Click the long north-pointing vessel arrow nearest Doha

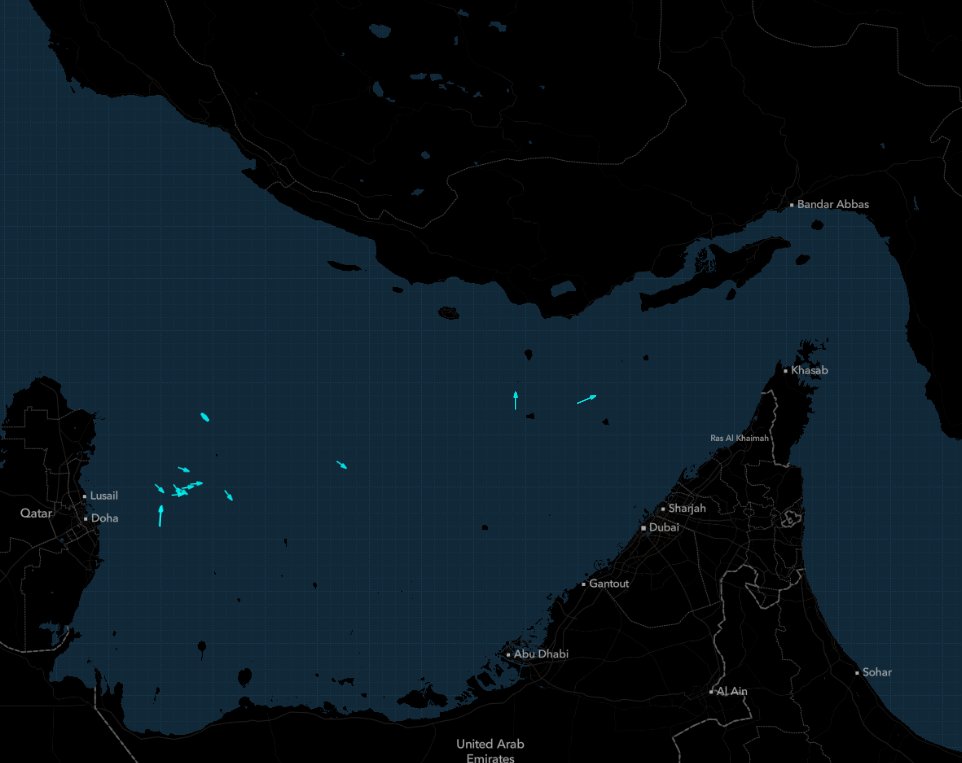coord(161,516)
